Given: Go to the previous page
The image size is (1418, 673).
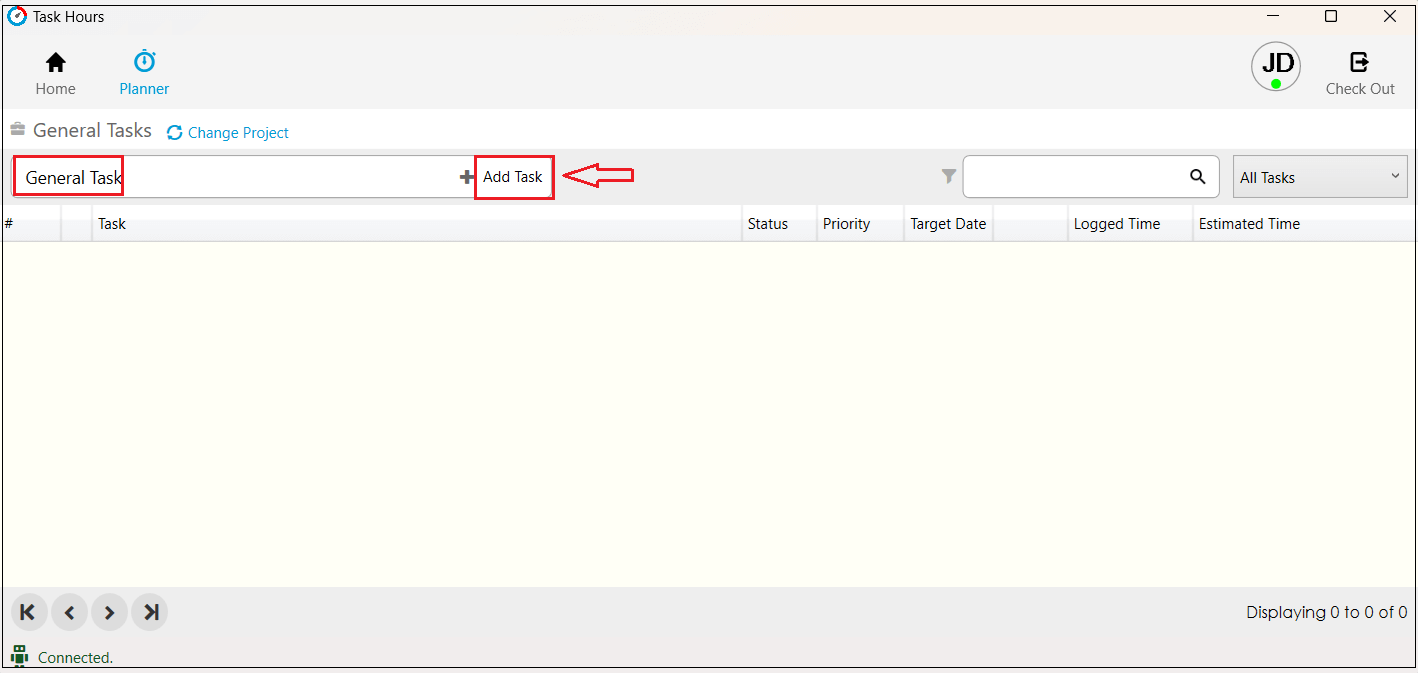Looking at the screenshot, I should tap(69, 612).
